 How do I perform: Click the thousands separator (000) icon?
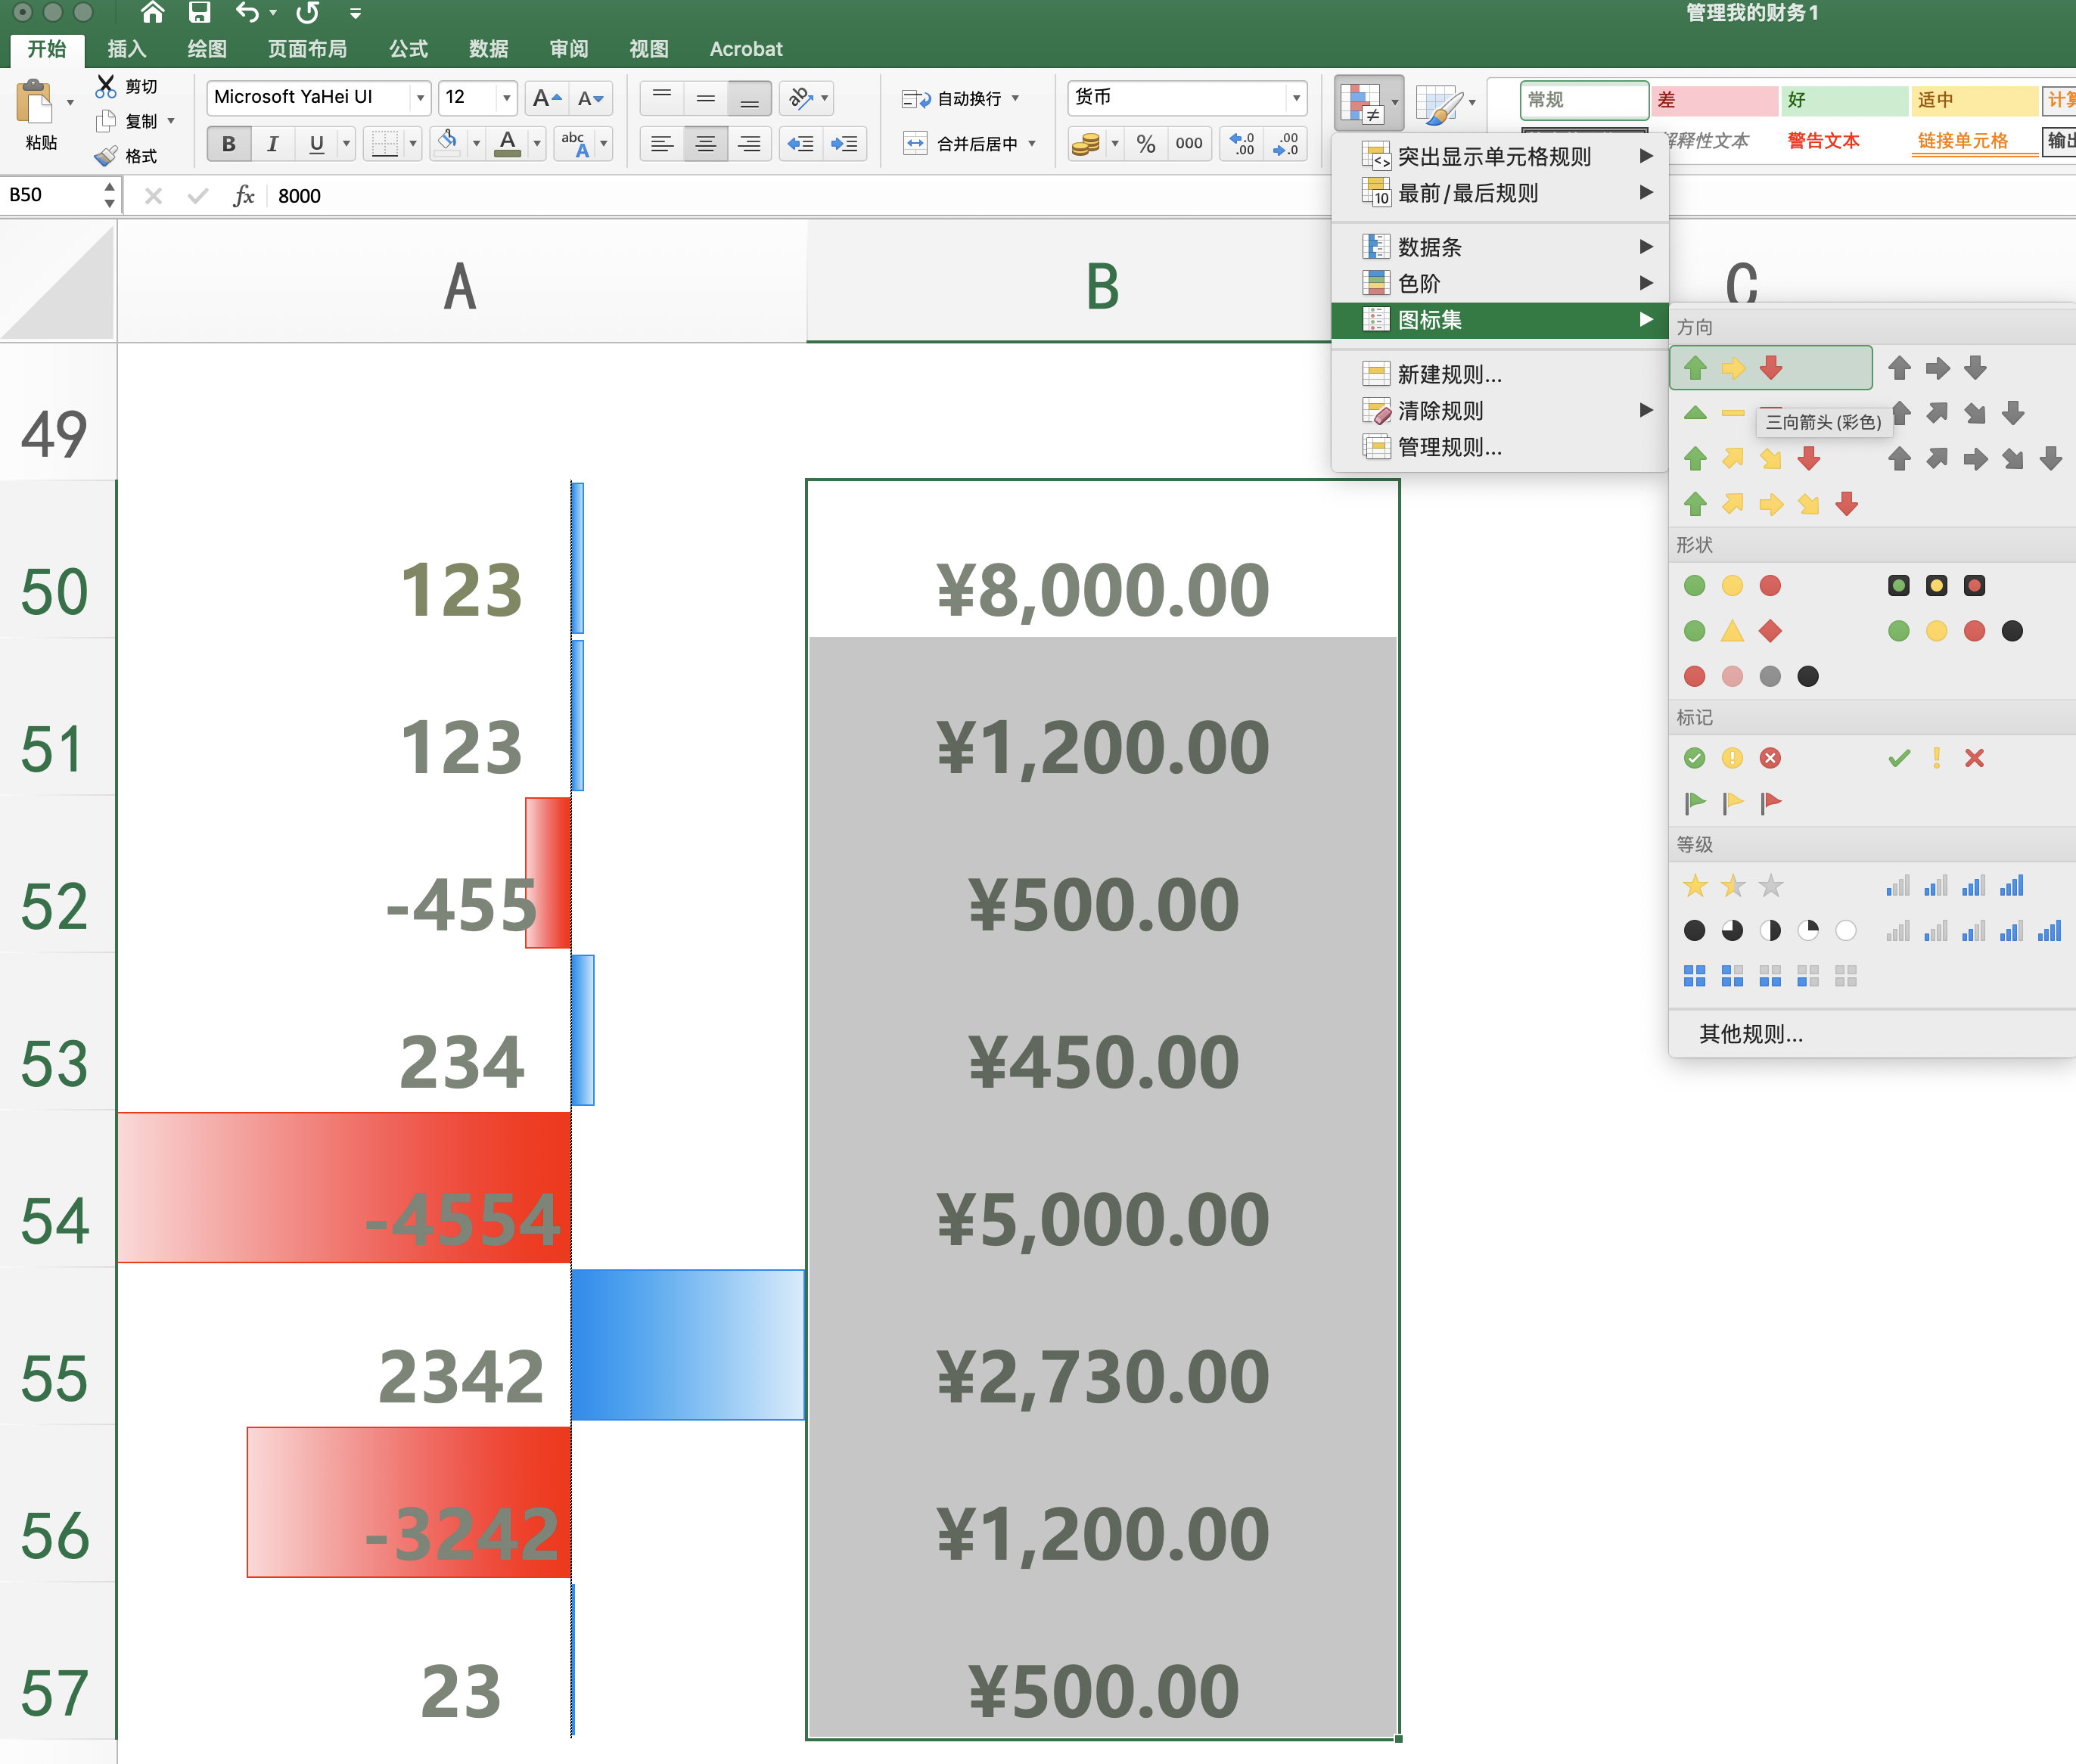tap(1188, 143)
